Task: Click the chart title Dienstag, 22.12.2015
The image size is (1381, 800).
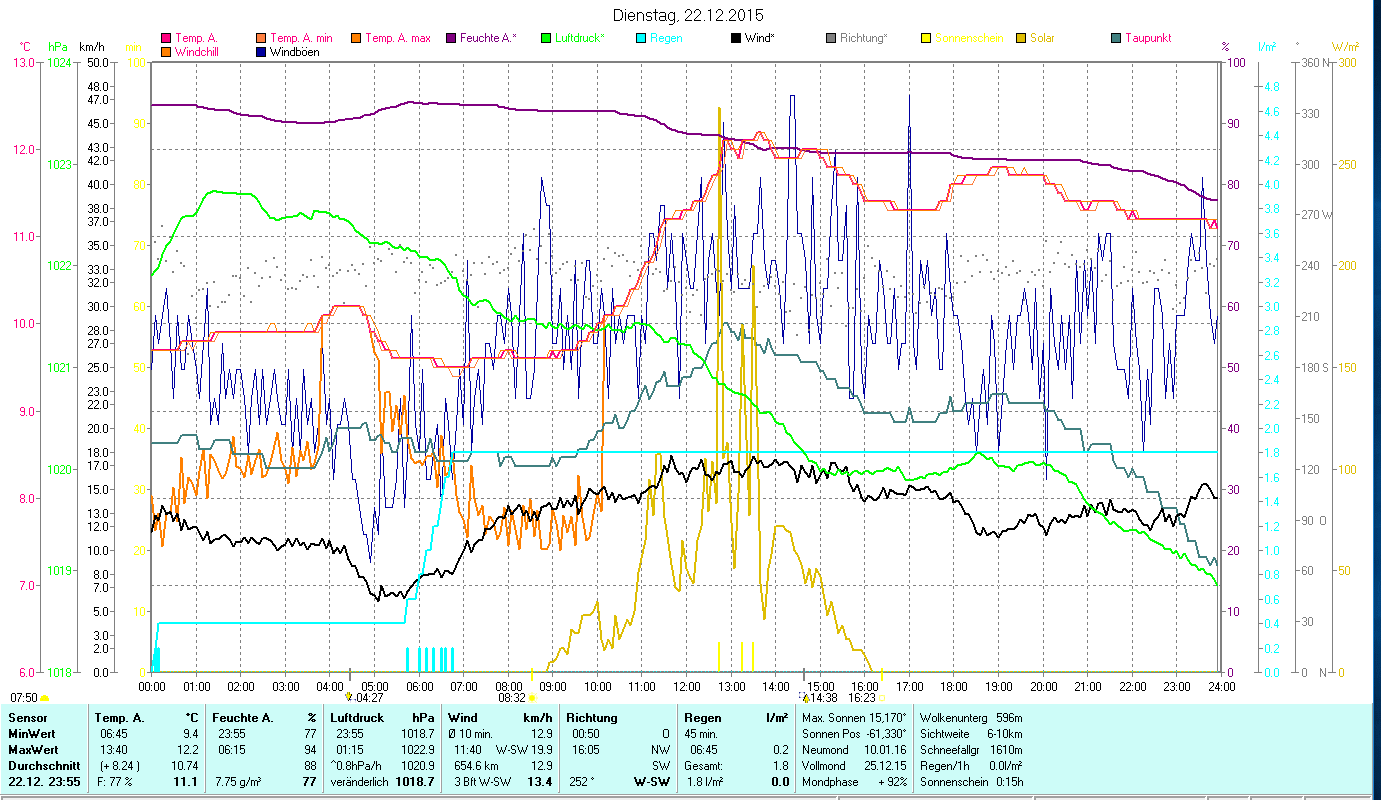Action: click(689, 15)
